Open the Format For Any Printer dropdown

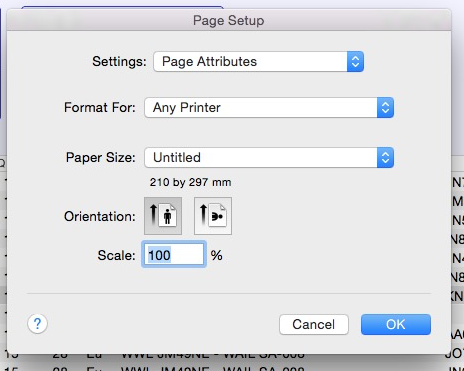click(269, 107)
